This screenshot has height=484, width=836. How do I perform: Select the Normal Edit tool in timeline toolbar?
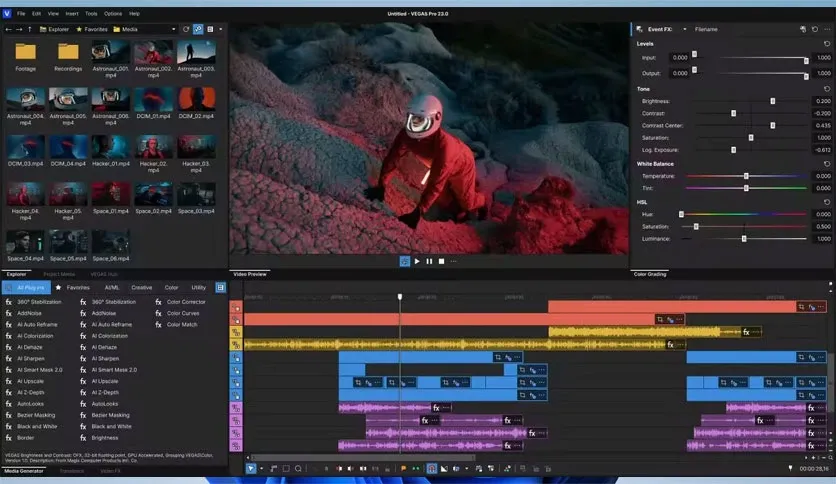point(251,469)
